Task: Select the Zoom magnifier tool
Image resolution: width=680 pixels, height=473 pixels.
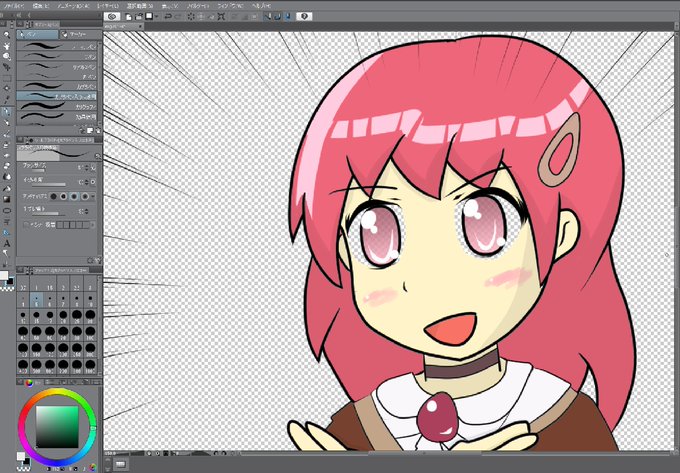Action: (7, 35)
